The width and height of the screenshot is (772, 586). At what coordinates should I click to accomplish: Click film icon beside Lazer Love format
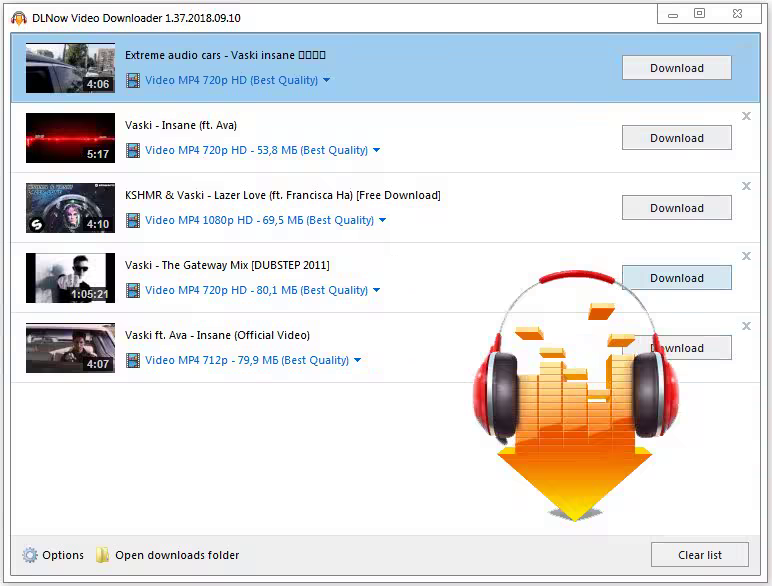133,220
